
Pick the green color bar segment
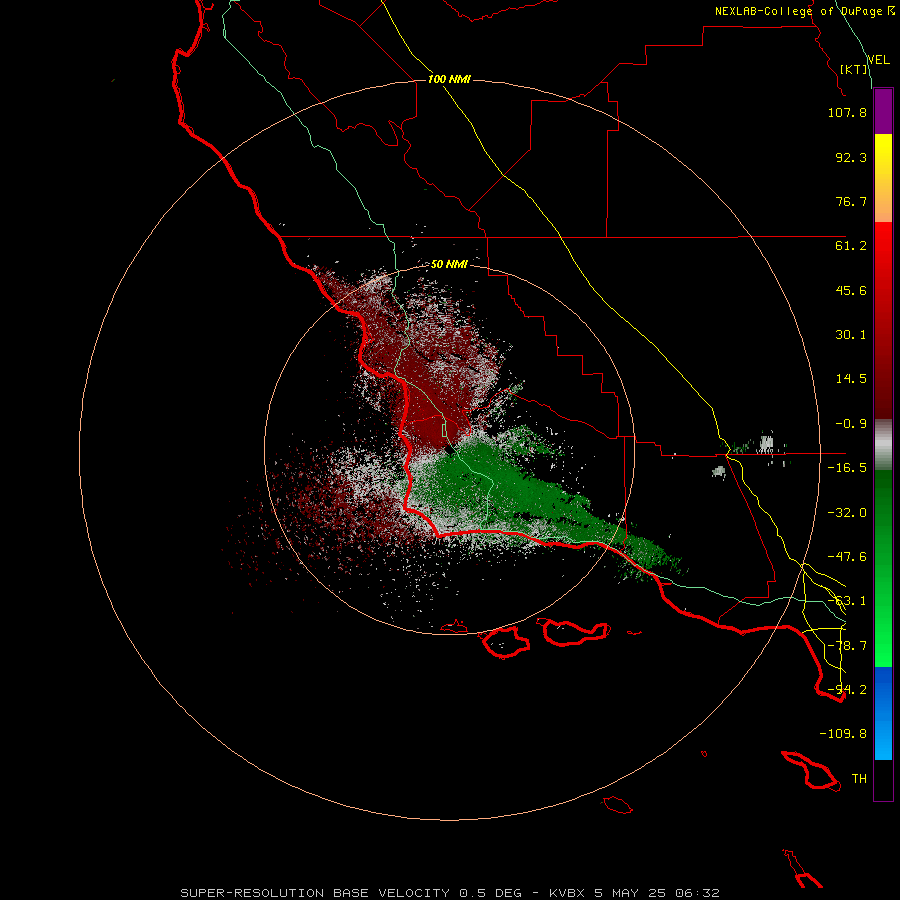pos(883,568)
